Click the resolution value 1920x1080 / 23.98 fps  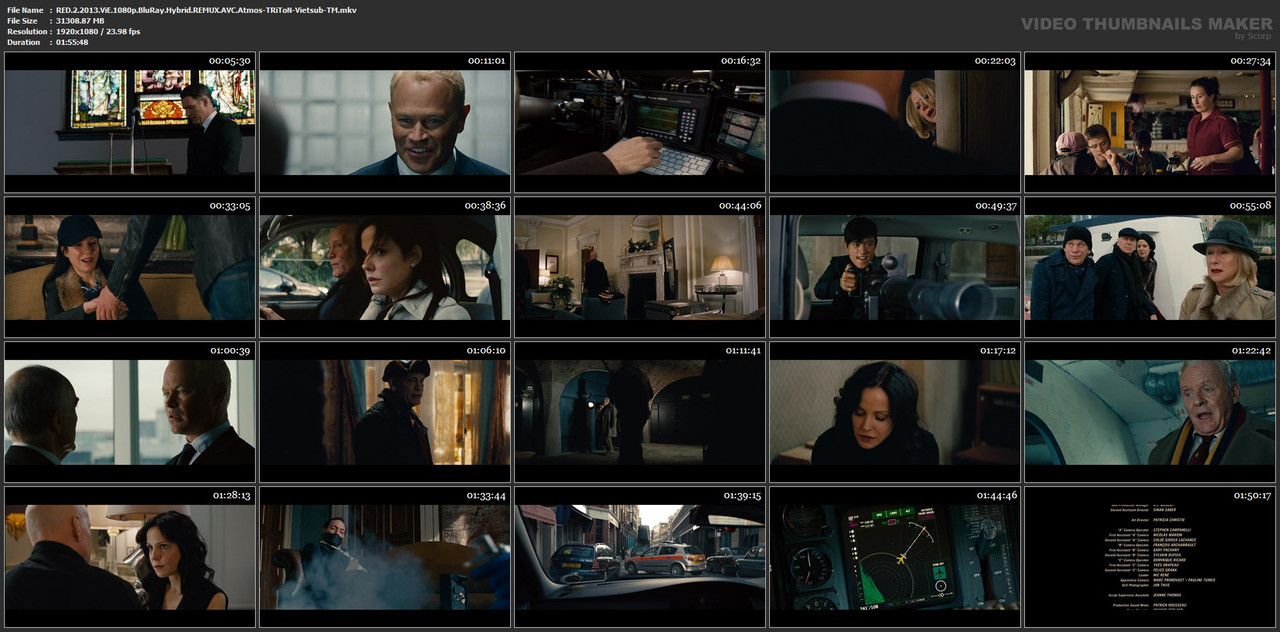click(98, 32)
